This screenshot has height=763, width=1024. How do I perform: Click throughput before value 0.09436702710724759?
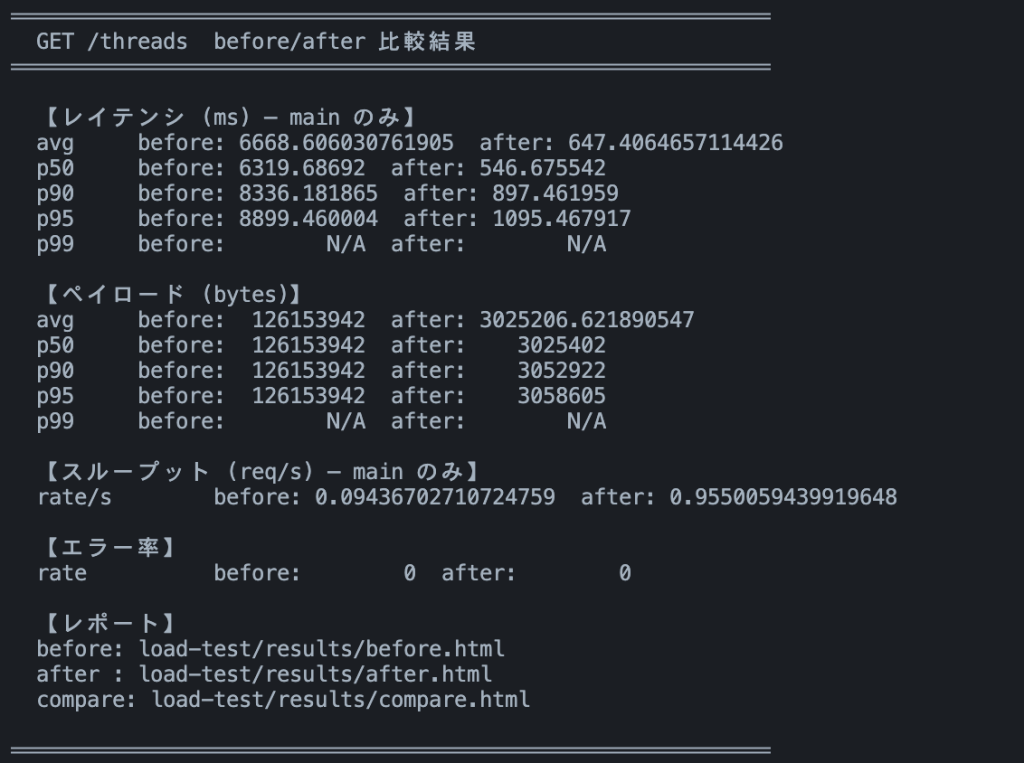click(x=435, y=497)
